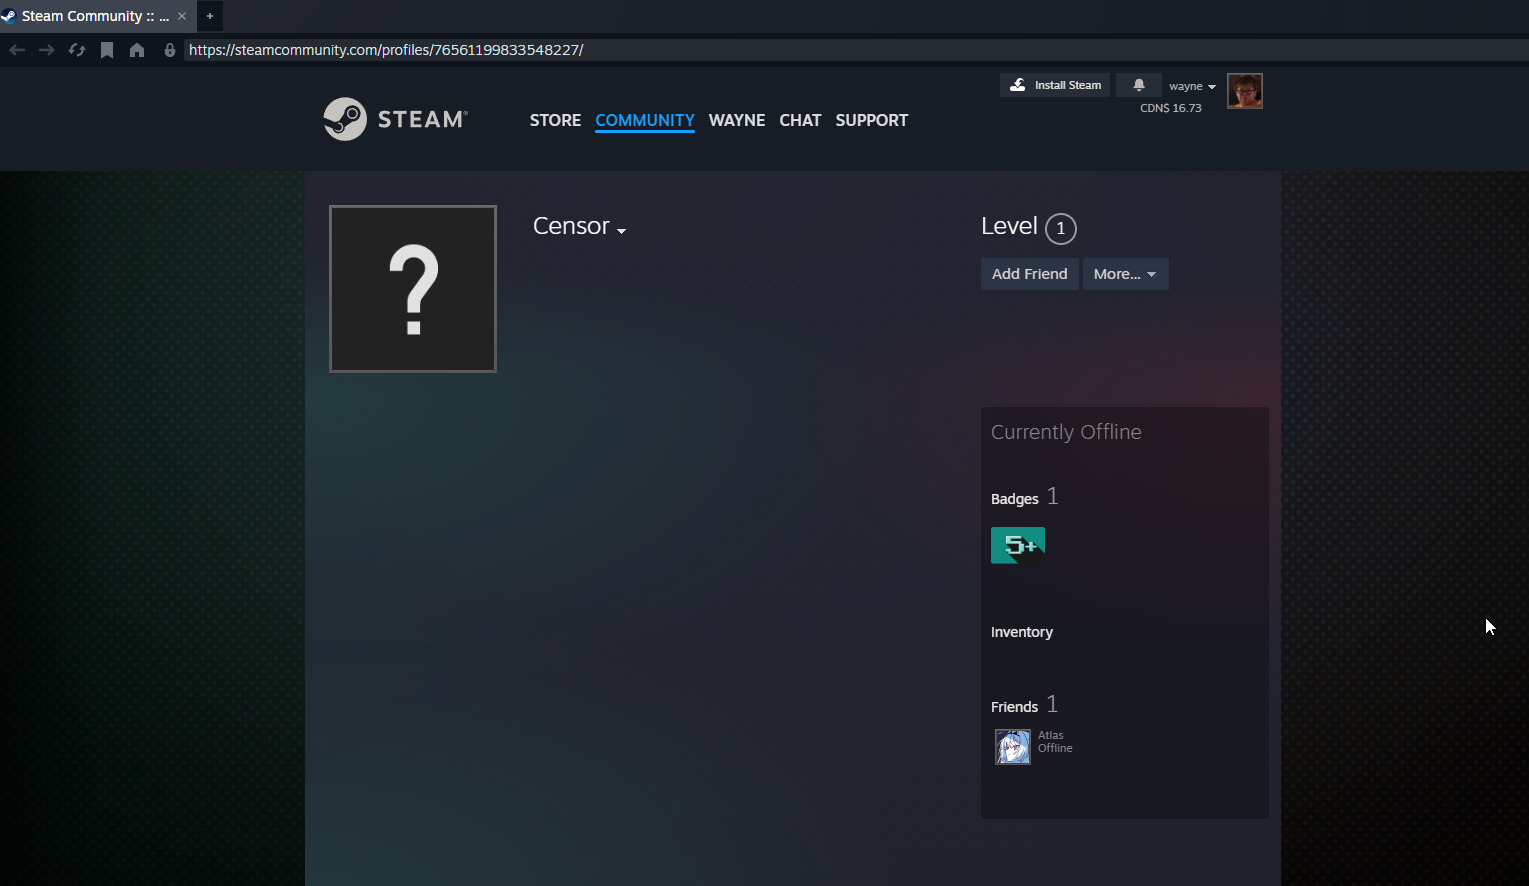Open the WAYNE profile menu
Viewport: 1529px width, 886px height.
point(737,120)
